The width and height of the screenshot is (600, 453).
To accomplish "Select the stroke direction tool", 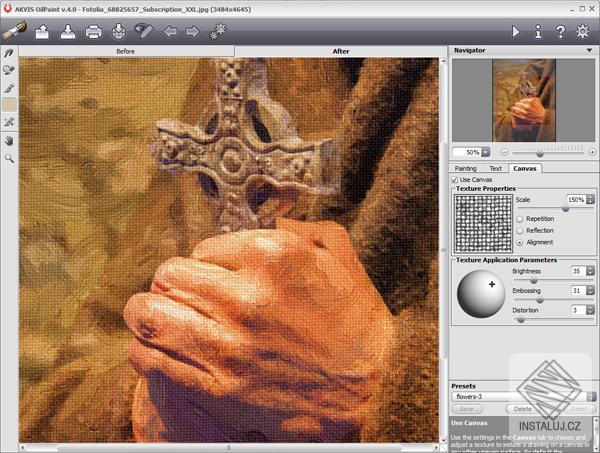I will (9, 53).
